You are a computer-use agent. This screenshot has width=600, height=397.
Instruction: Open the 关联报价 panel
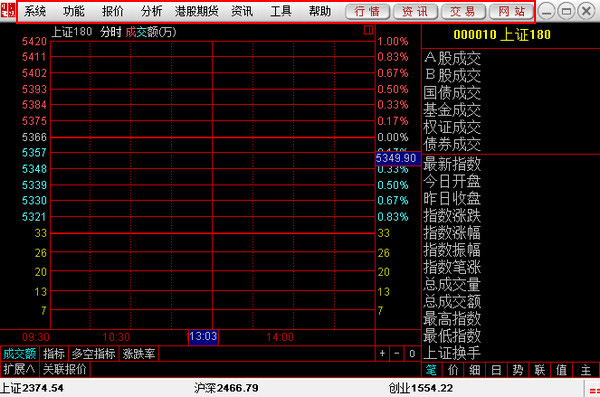[x=65, y=369]
